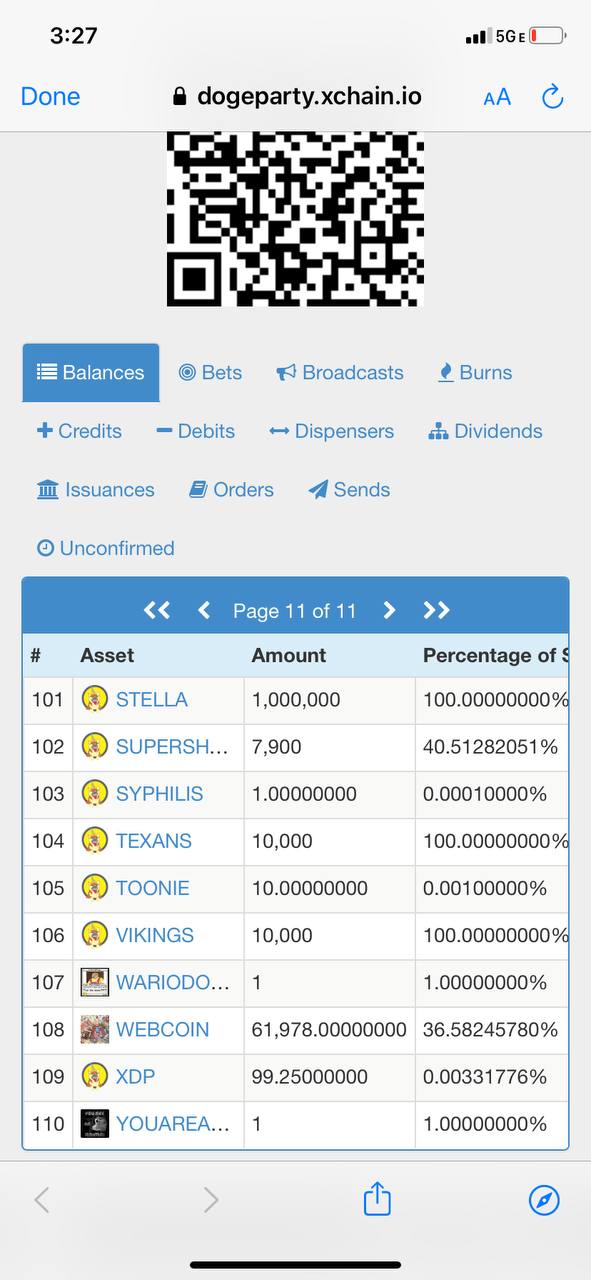Open the Broadcasts tab

[x=340, y=372]
